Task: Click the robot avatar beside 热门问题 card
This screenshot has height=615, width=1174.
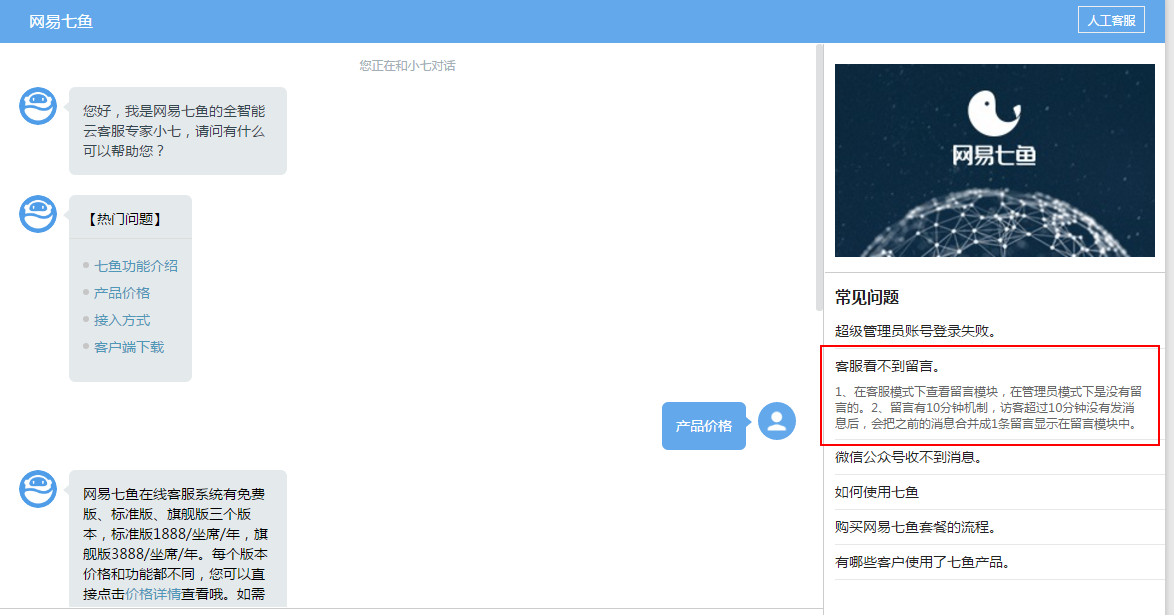Action: pyautogui.click(x=37, y=214)
